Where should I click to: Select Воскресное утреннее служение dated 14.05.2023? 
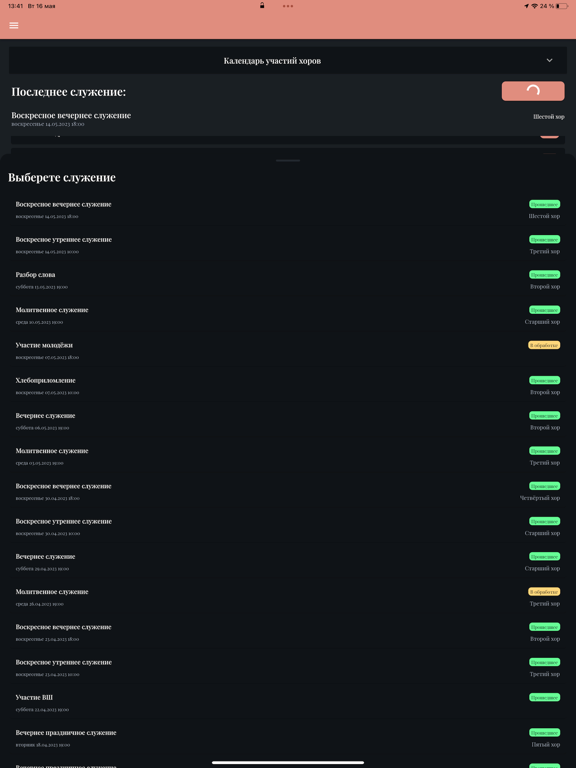point(288,244)
